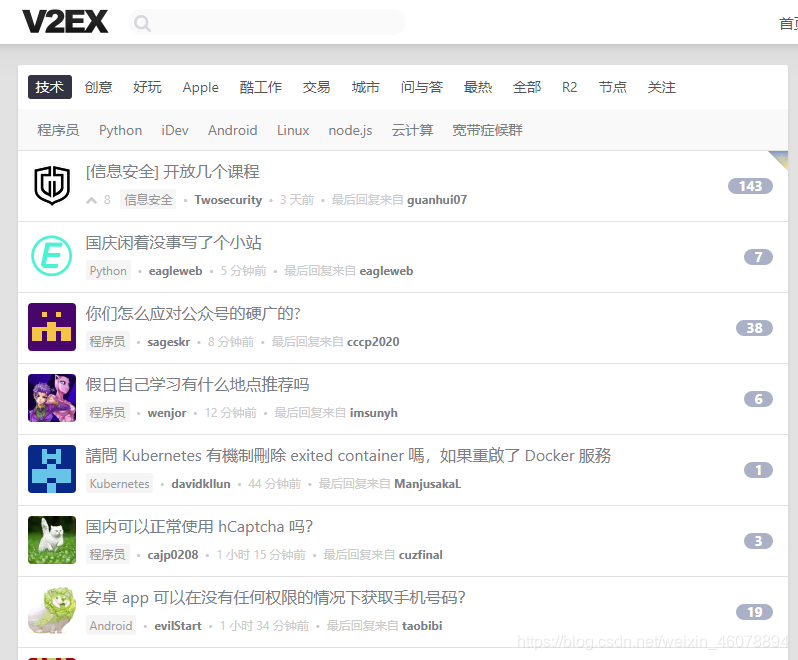
Task: Open the 19 reply count badge
Action: point(754,612)
